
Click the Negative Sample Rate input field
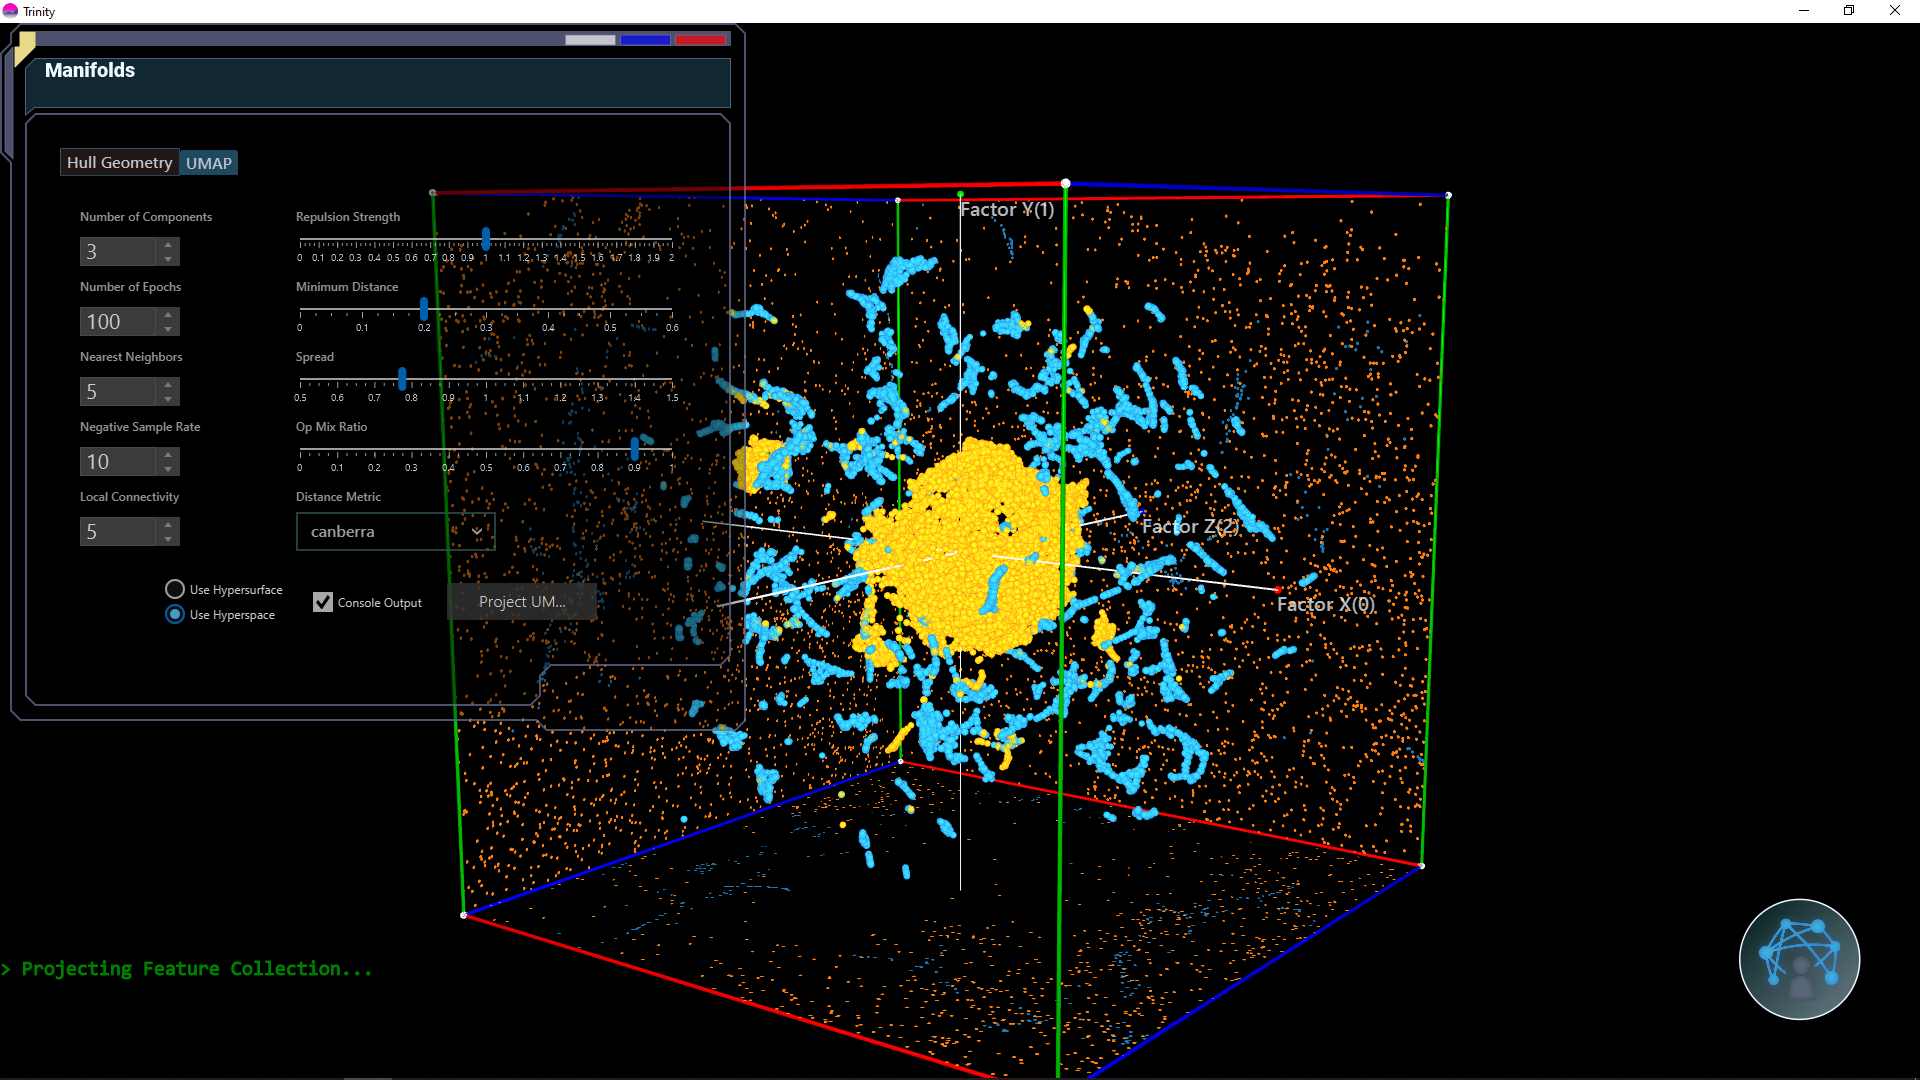click(x=119, y=460)
